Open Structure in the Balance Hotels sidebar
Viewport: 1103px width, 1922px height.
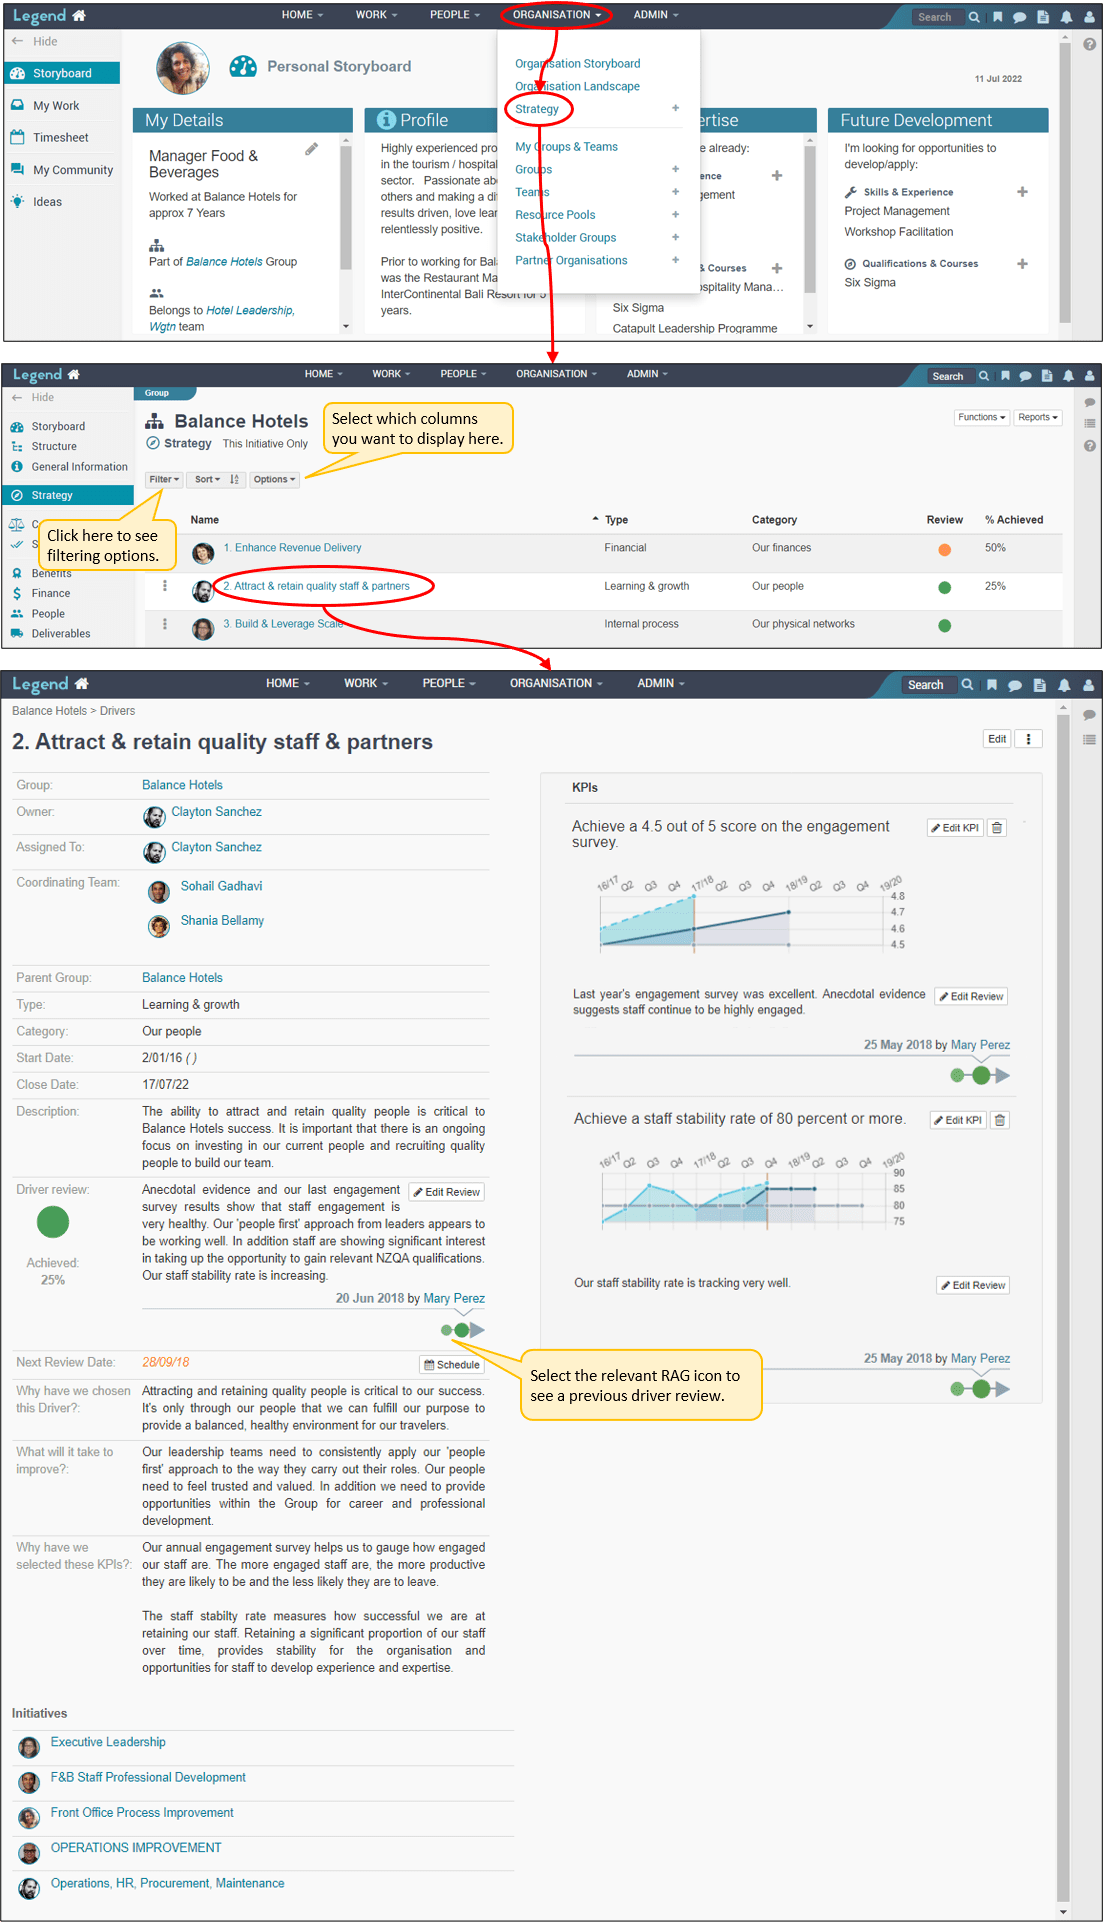[54, 447]
